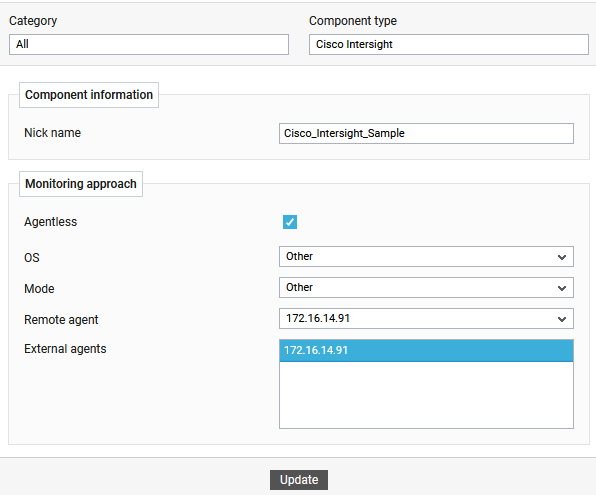The height and width of the screenshot is (495, 596).
Task: Click the Nick name label
Action: [52, 133]
